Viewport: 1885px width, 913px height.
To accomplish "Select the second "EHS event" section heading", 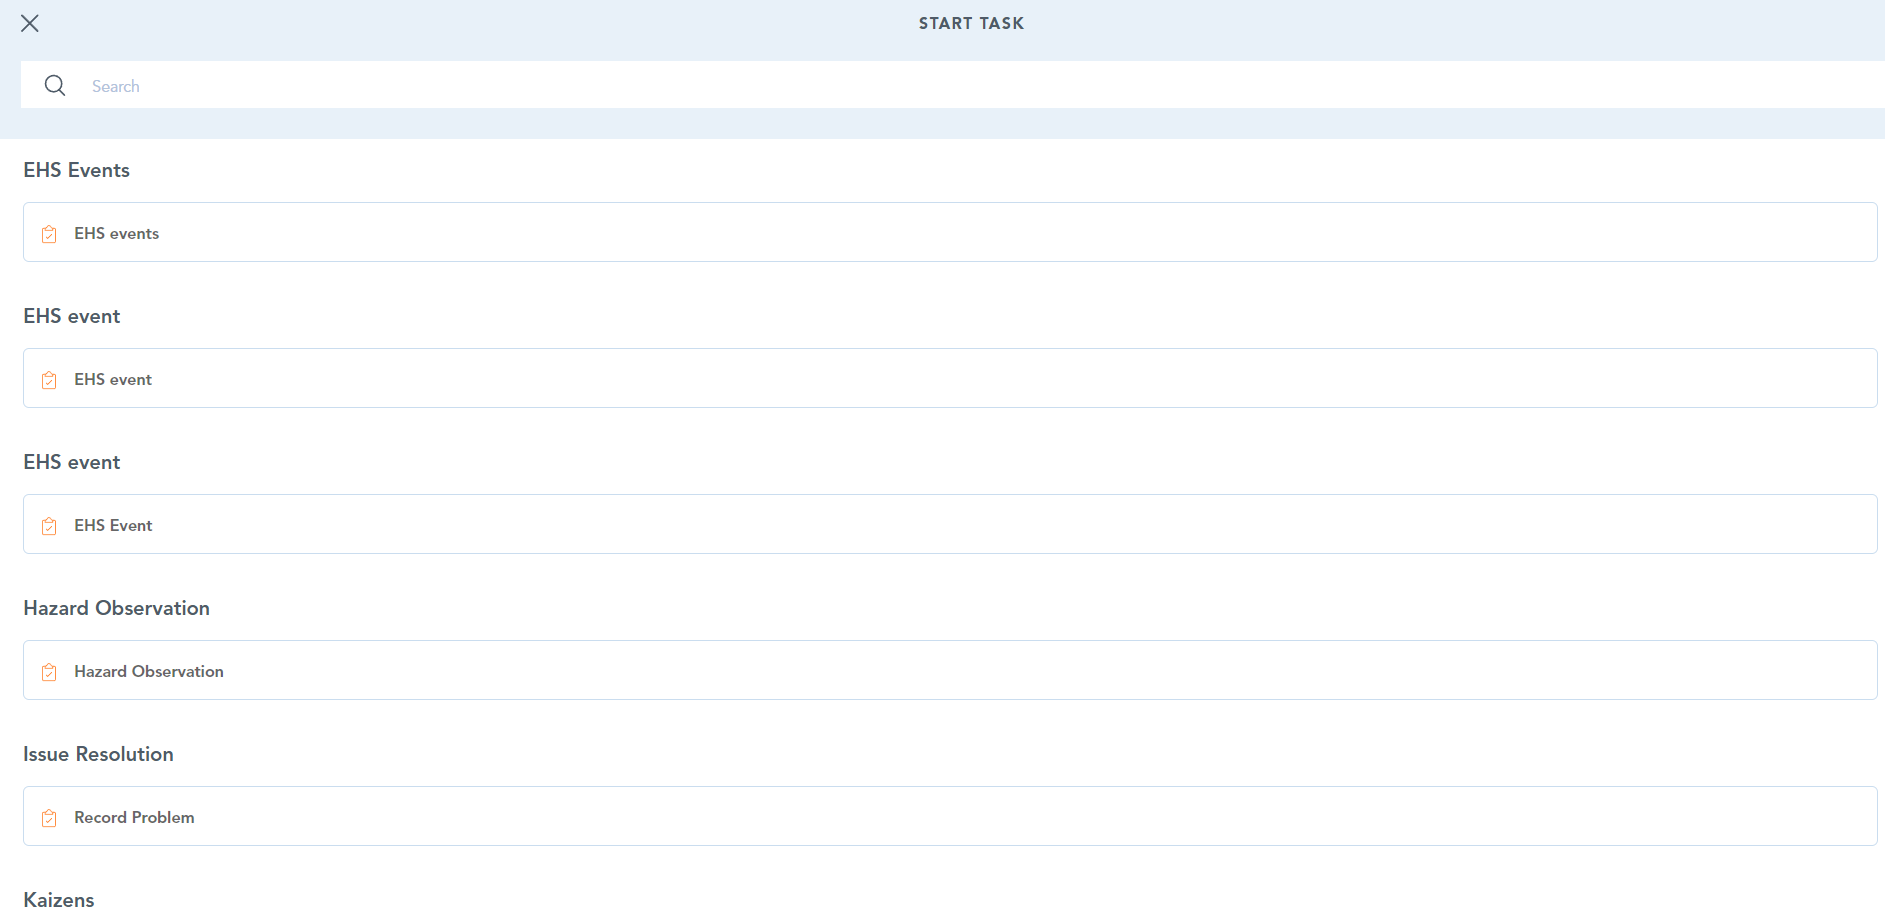I will [x=72, y=462].
